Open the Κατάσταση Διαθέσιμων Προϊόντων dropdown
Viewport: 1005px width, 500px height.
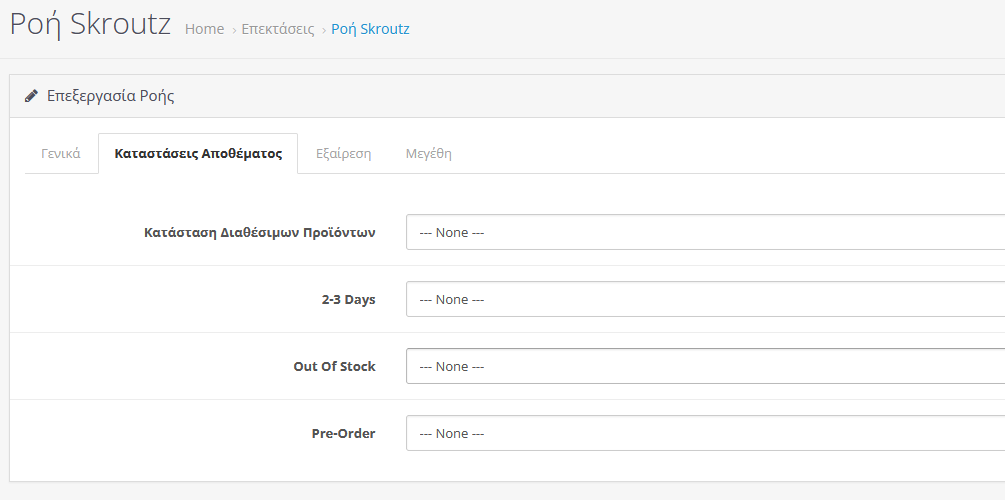(705, 232)
